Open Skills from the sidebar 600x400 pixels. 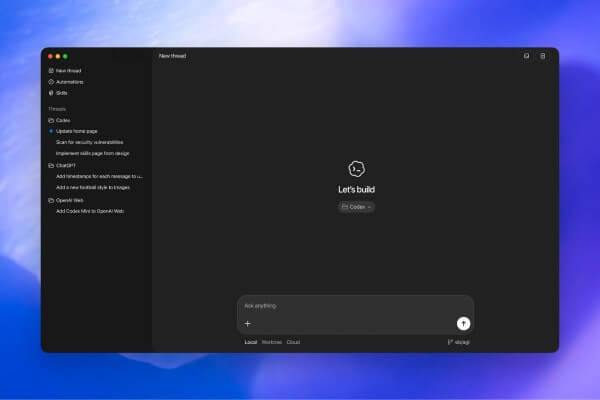(58, 93)
